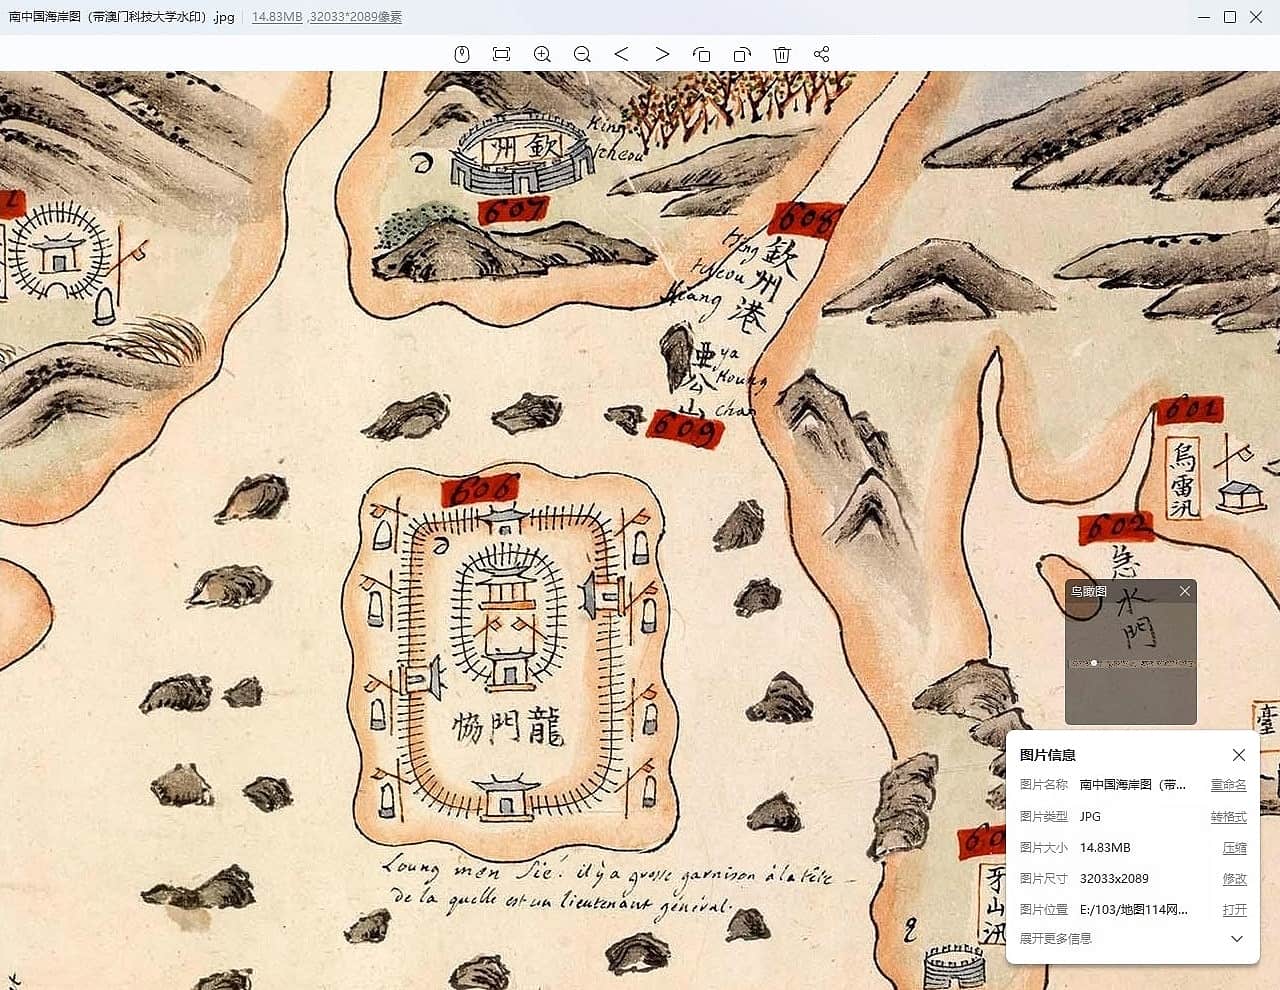Maximize the image viewer window
The width and height of the screenshot is (1280, 990).
tap(1230, 17)
